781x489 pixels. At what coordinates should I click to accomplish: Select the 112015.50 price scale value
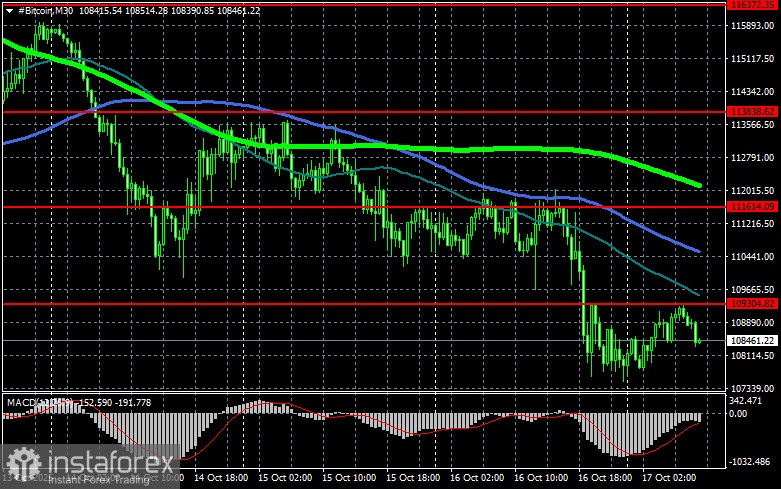752,191
